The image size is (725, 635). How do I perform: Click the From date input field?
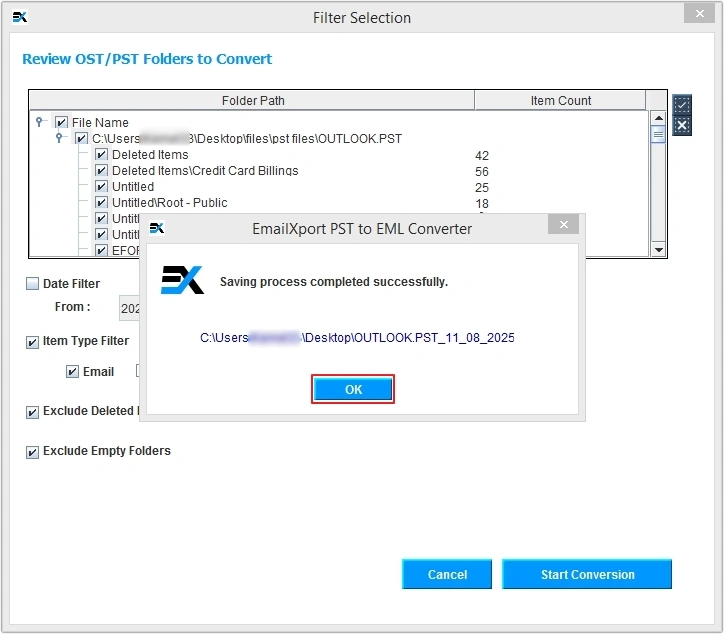(x=129, y=308)
